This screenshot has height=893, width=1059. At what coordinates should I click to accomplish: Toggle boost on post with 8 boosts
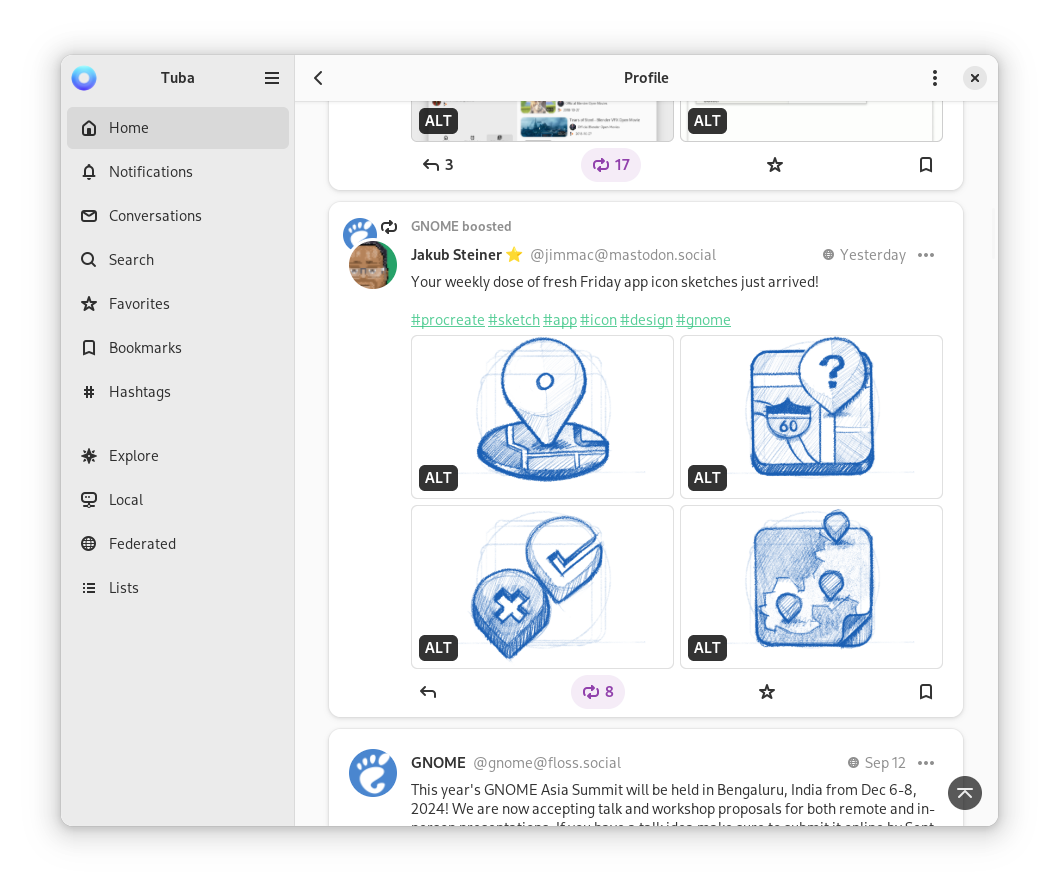tap(598, 692)
